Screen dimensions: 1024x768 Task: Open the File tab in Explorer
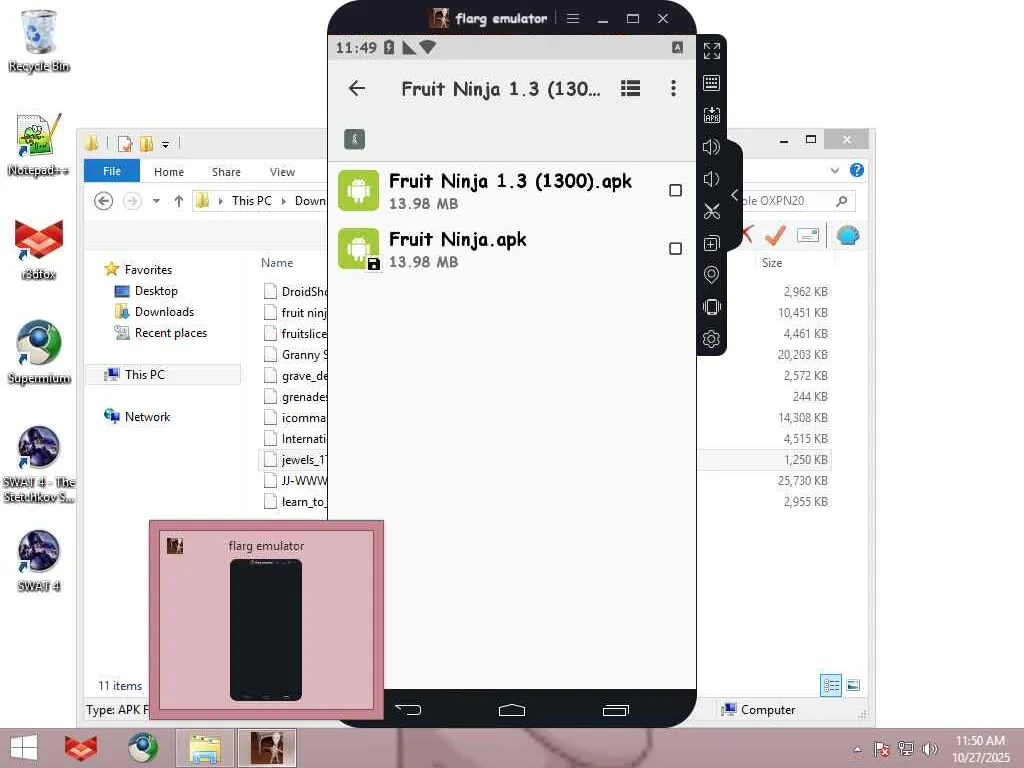112,171
